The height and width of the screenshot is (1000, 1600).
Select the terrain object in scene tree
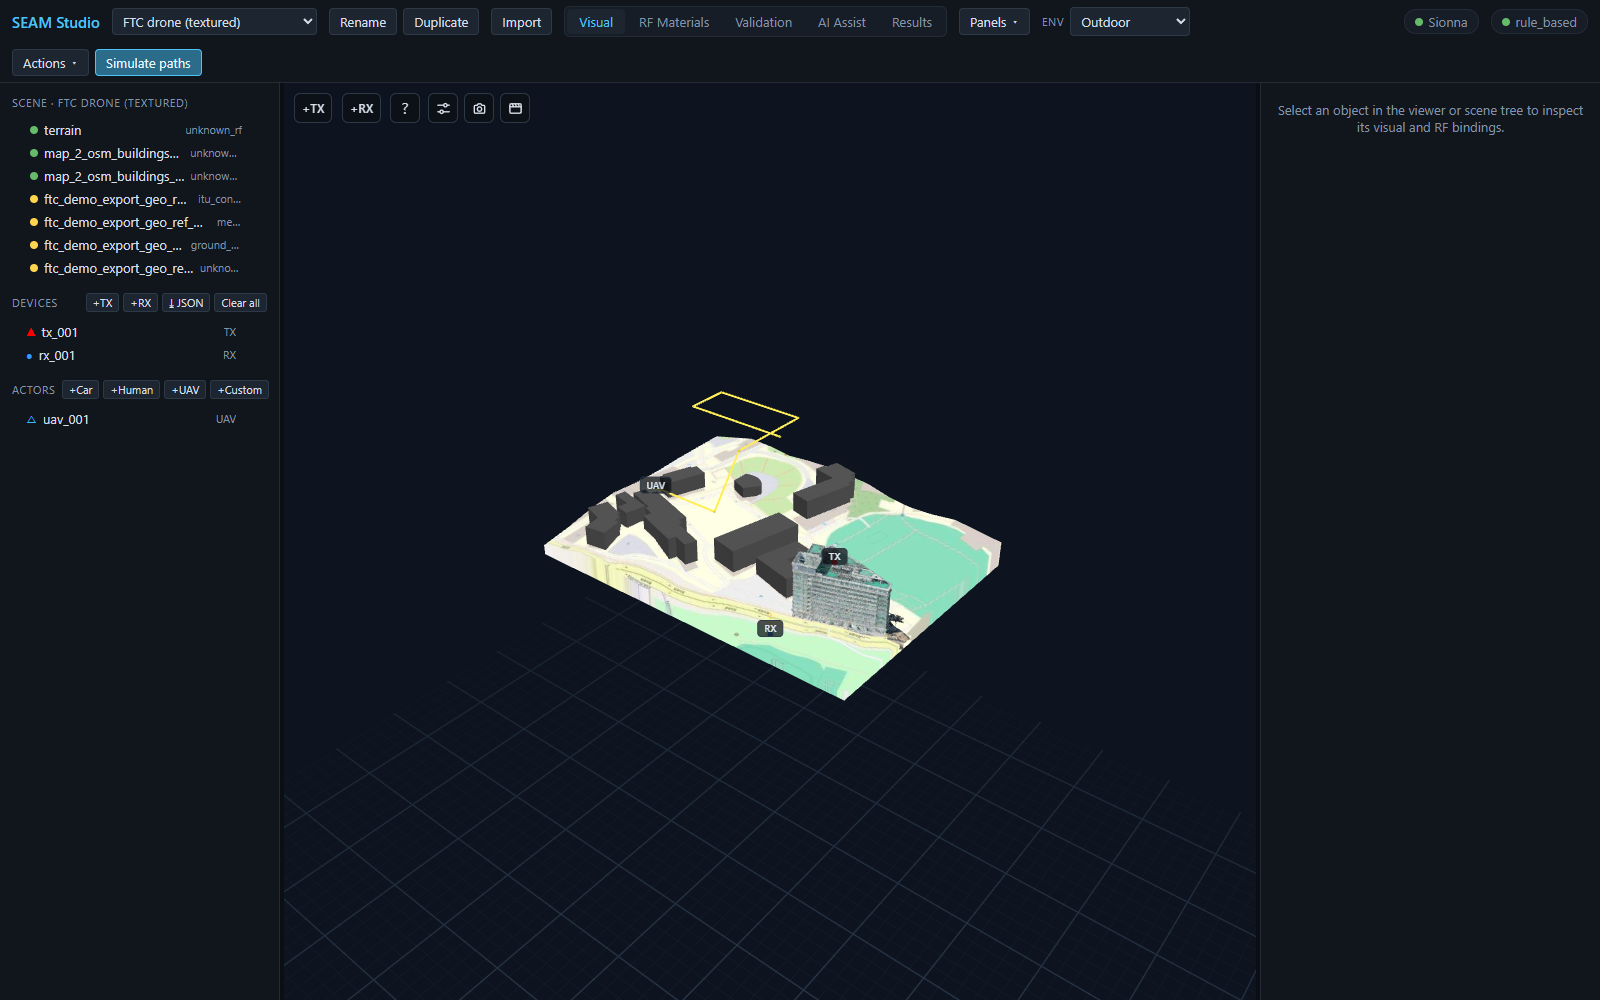point(139,130)
